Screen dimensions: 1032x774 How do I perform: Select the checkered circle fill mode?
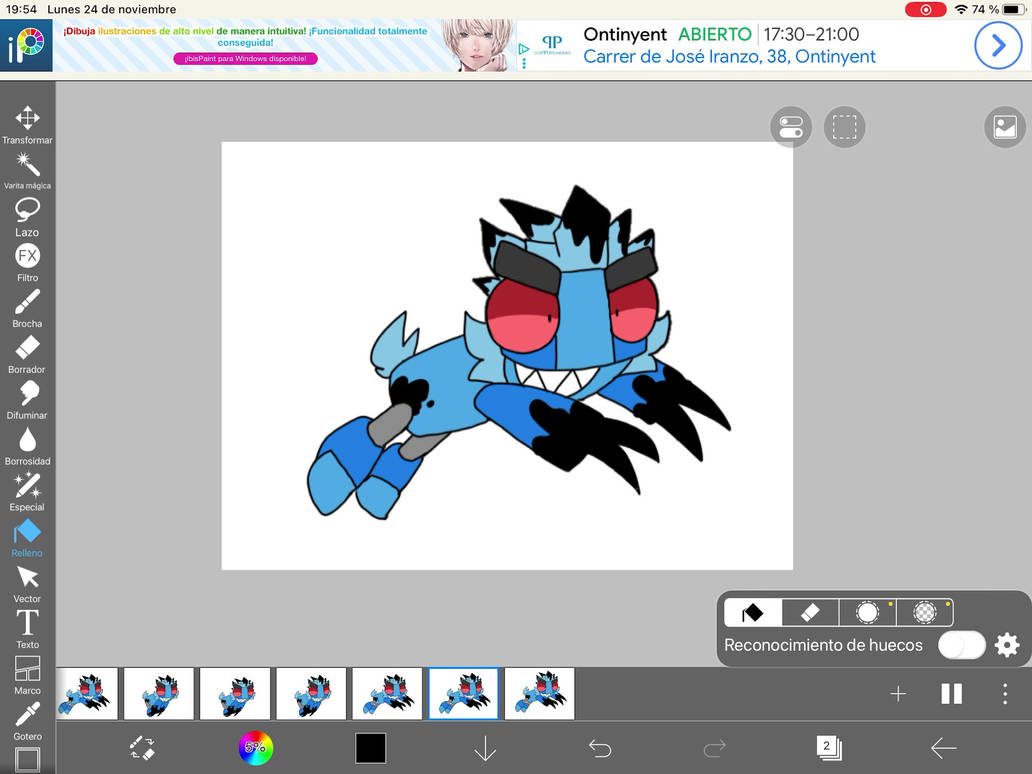pyautogui.click(x=925, y=613)
